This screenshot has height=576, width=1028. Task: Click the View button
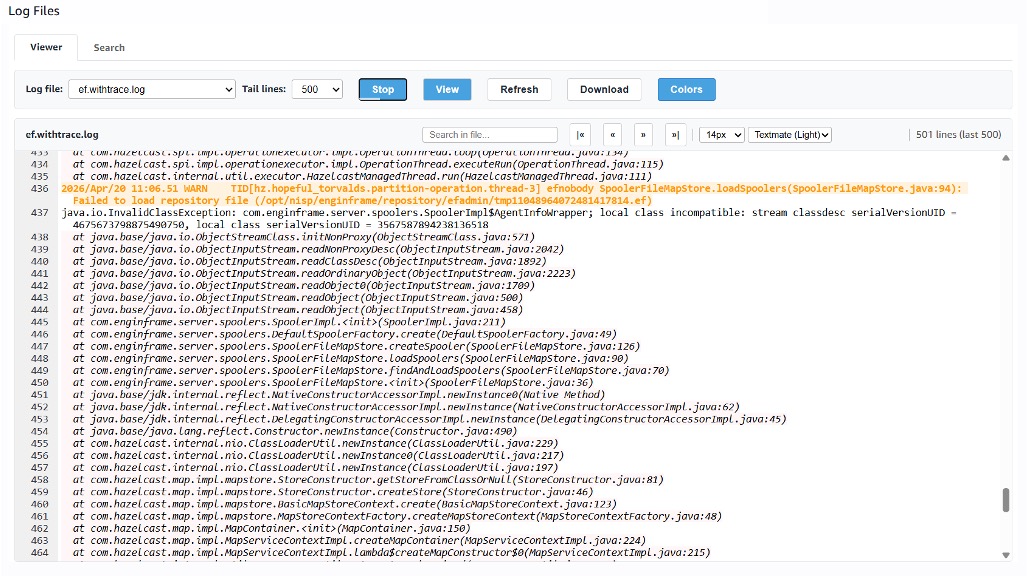tap(447, 90)
